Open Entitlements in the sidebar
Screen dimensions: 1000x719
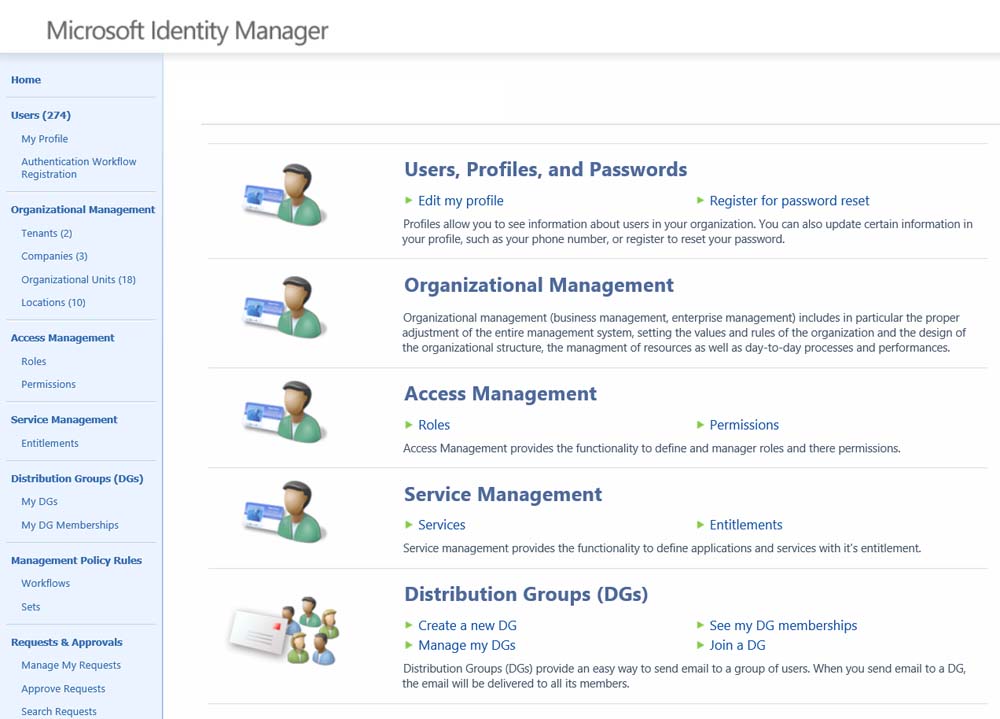point(50,443)
